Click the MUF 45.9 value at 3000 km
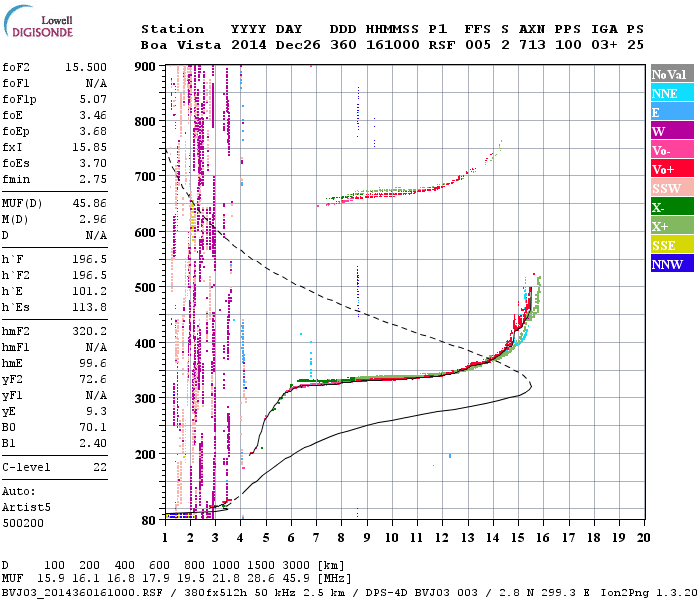This screenshot has height=600, width=700. [296, 579]
